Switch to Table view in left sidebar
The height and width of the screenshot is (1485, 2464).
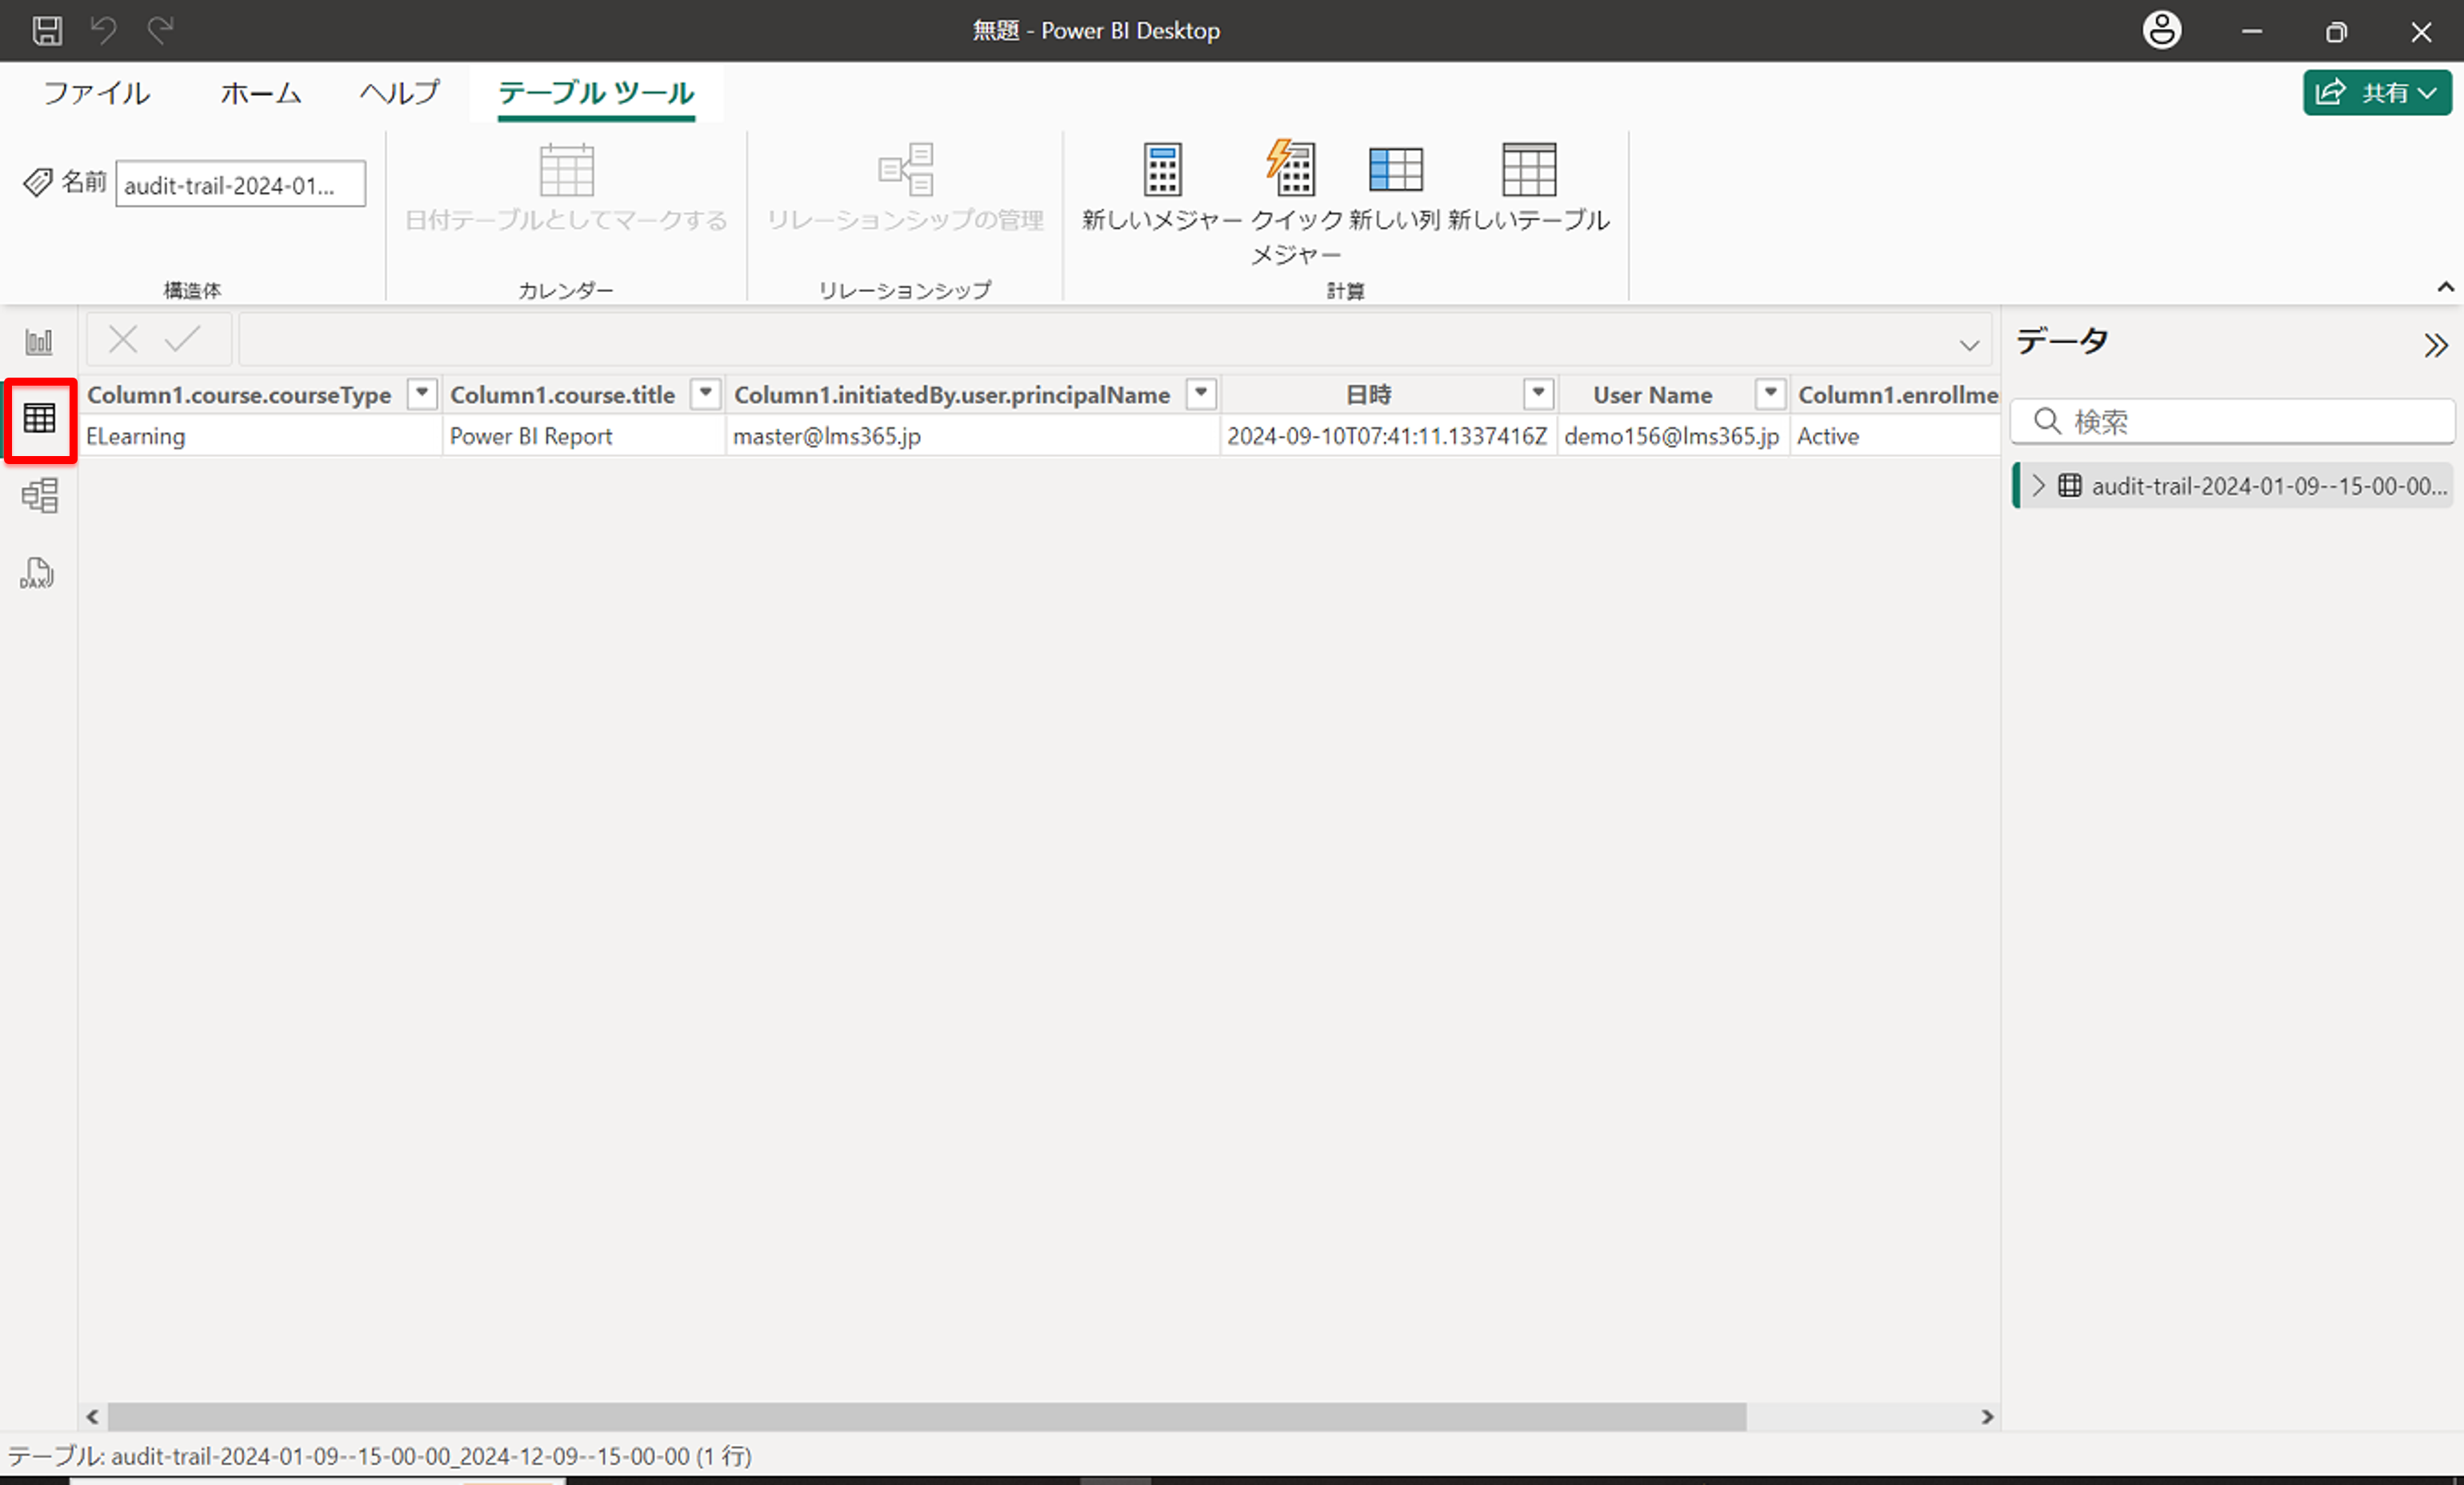click(x=40, y=418)
